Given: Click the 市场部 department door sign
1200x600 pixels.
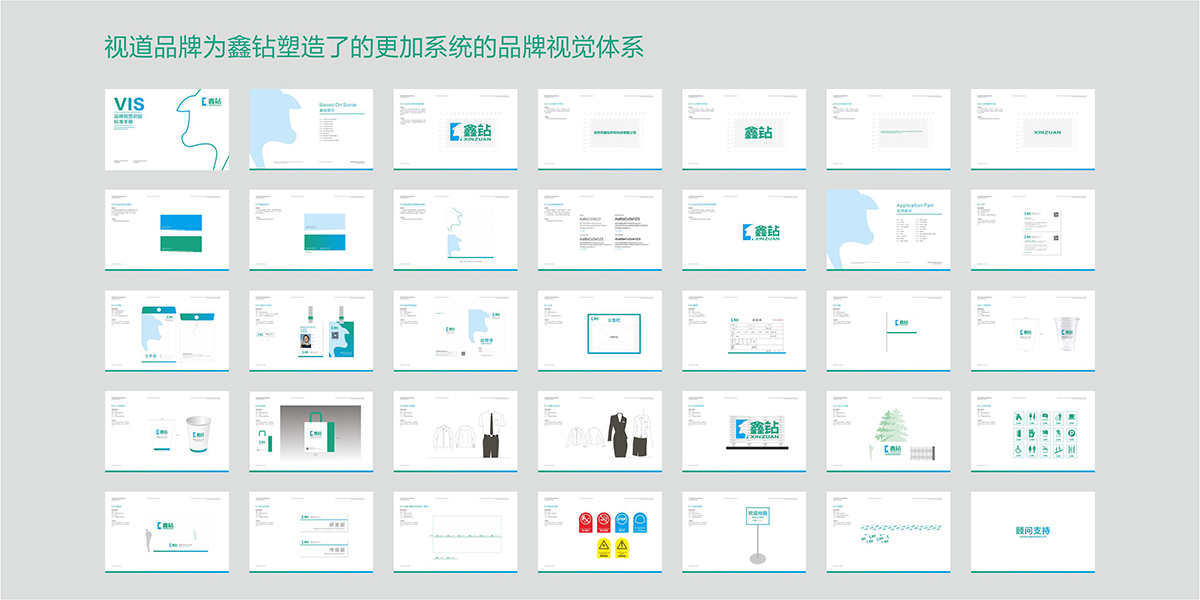Looking at the screenshot, I should pos(326,549).
